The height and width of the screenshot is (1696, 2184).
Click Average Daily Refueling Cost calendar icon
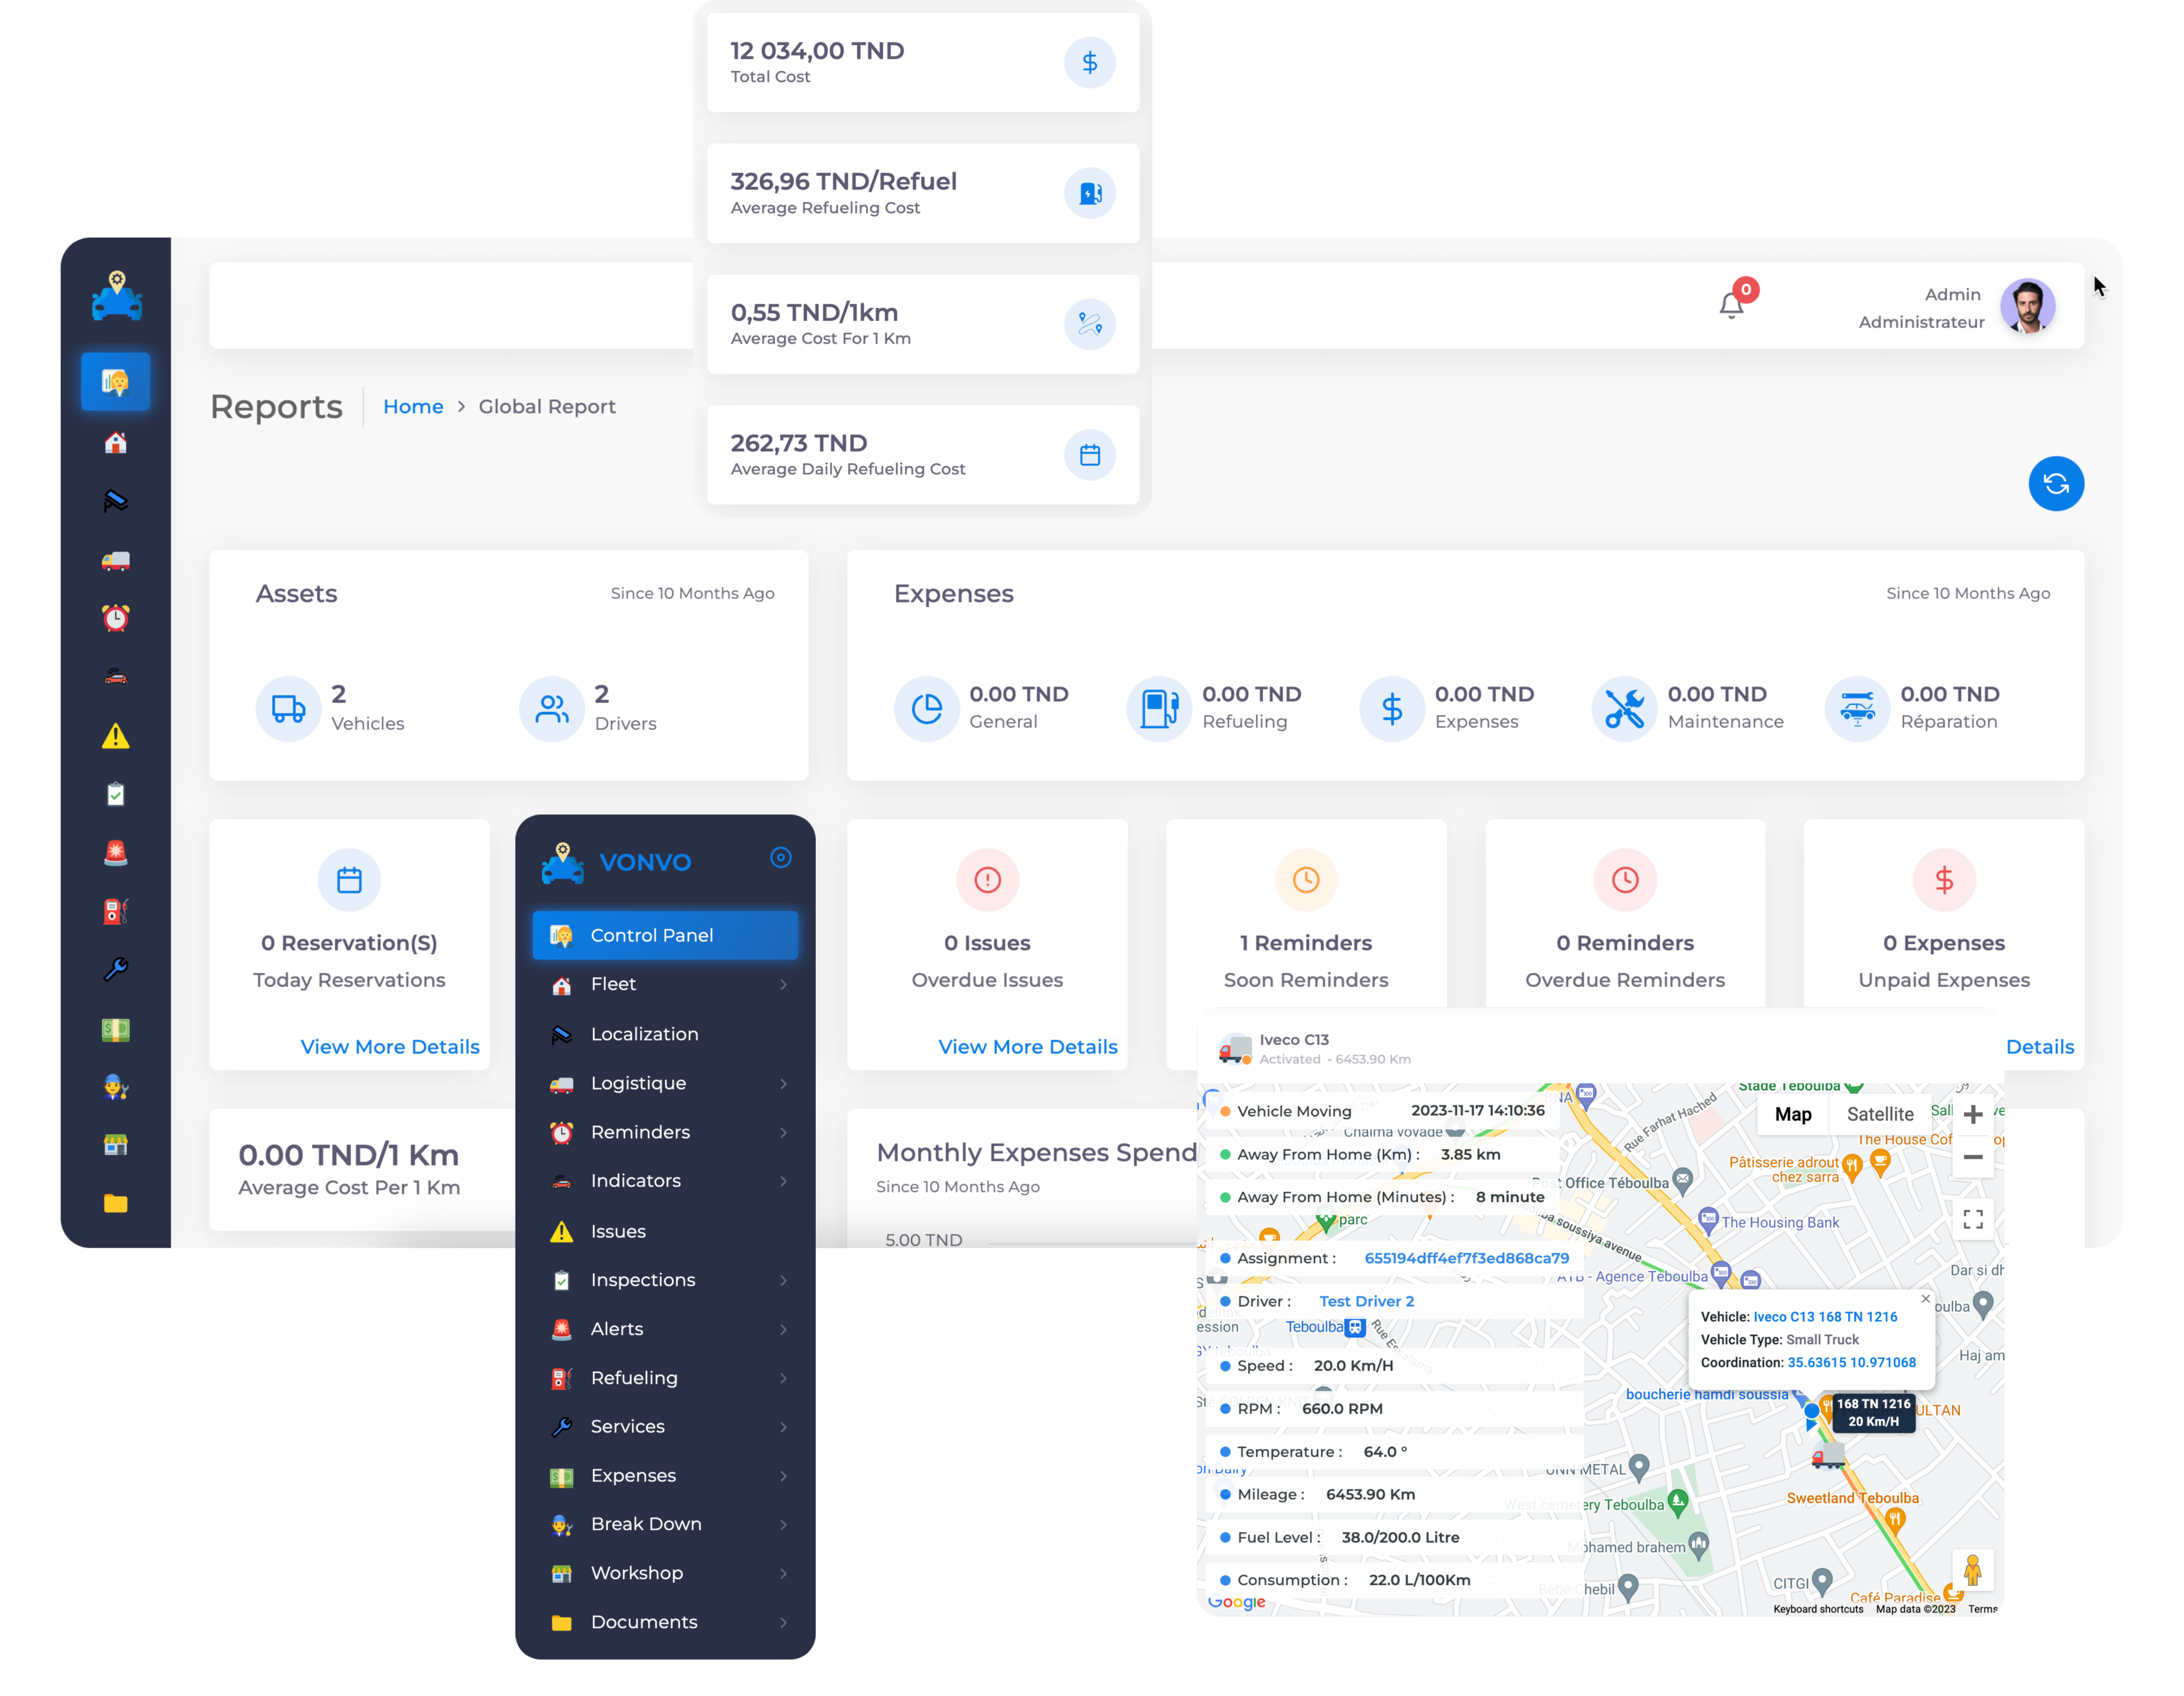(1089, 455)
